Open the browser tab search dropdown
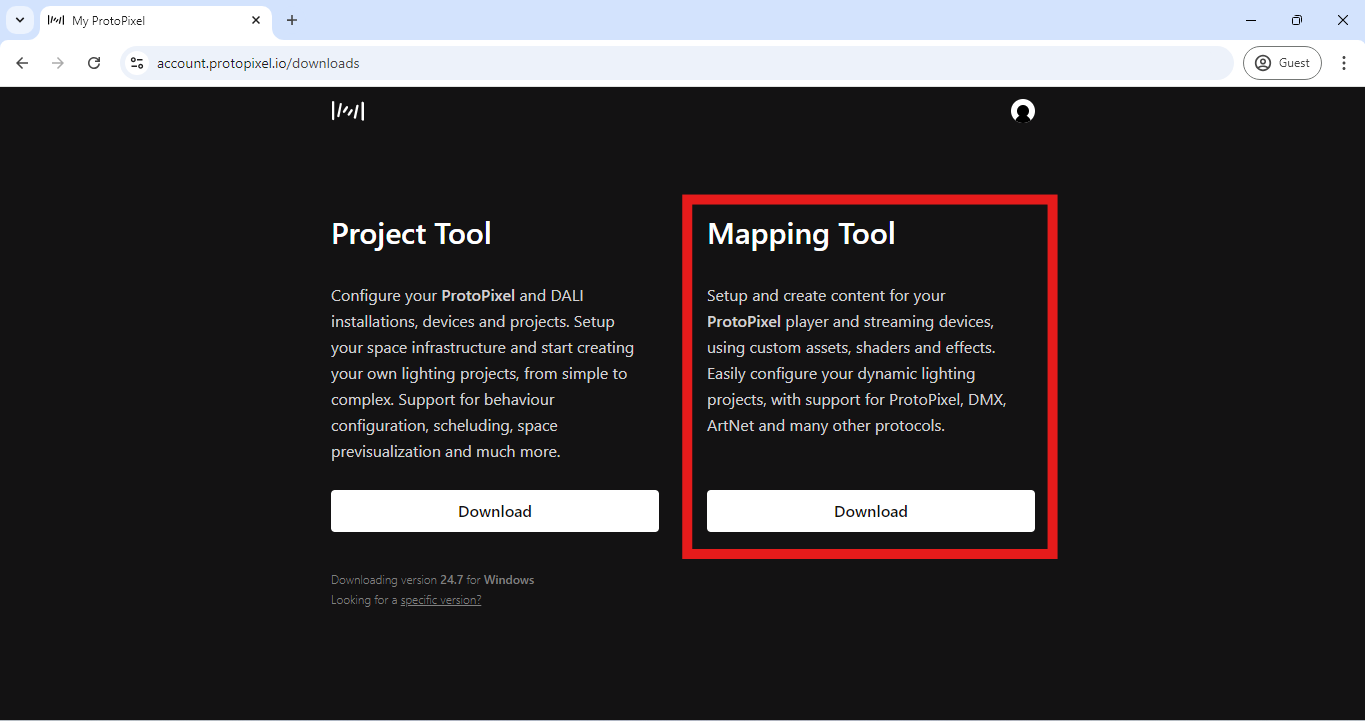1365x721 pixels. [19, 20]
